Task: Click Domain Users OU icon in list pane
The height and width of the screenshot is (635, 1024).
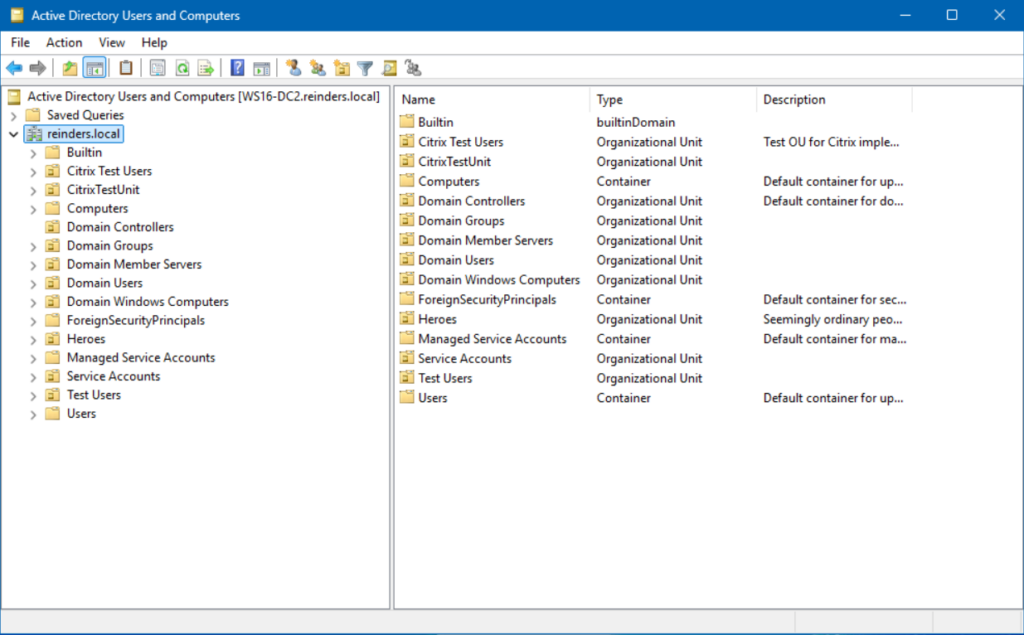Action: [x=407, y=260]
